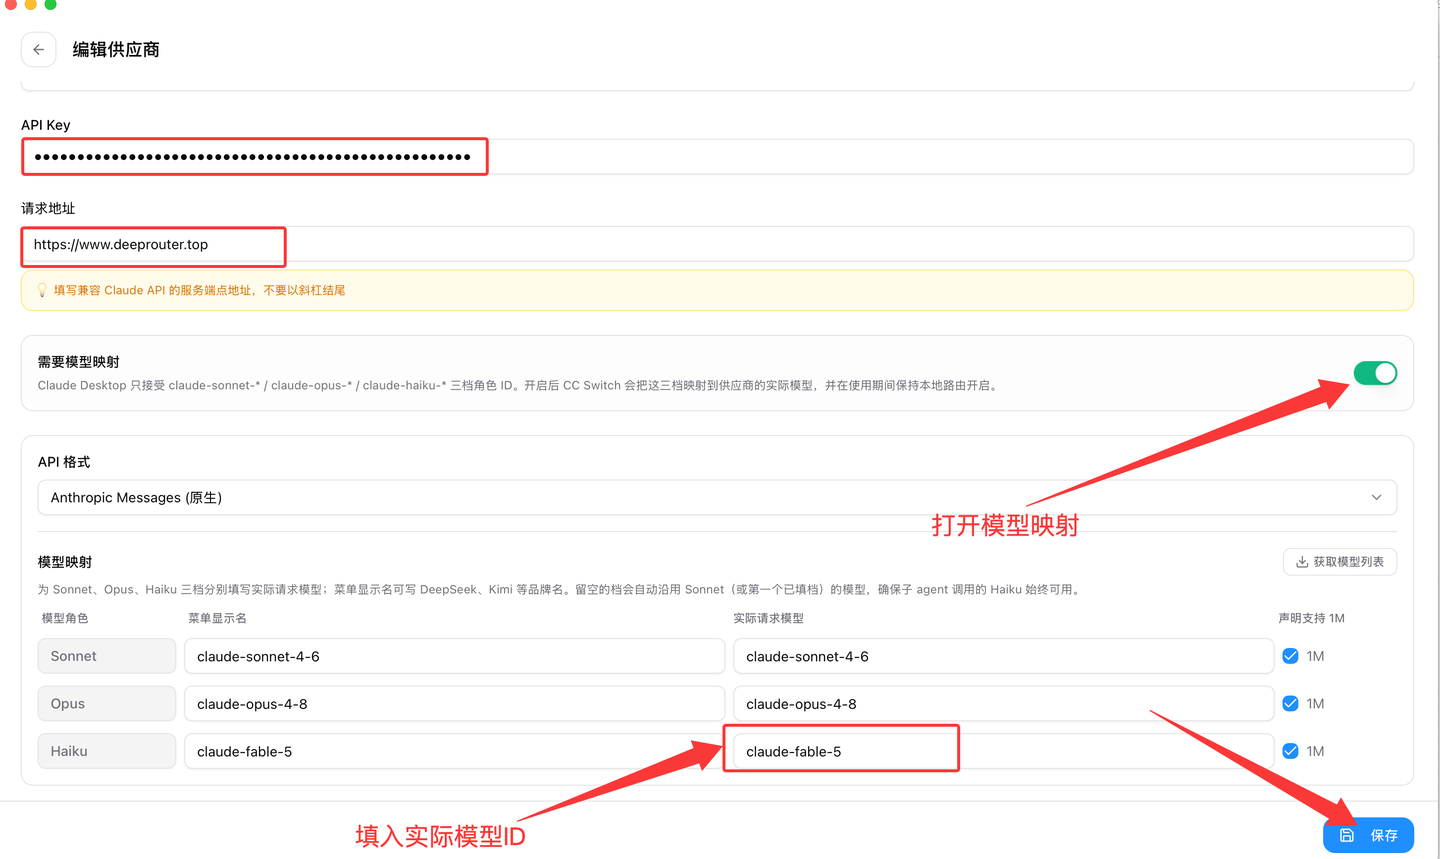Click the API Key password field
This screenshot has height=859, width=1440.
point(717,157)
